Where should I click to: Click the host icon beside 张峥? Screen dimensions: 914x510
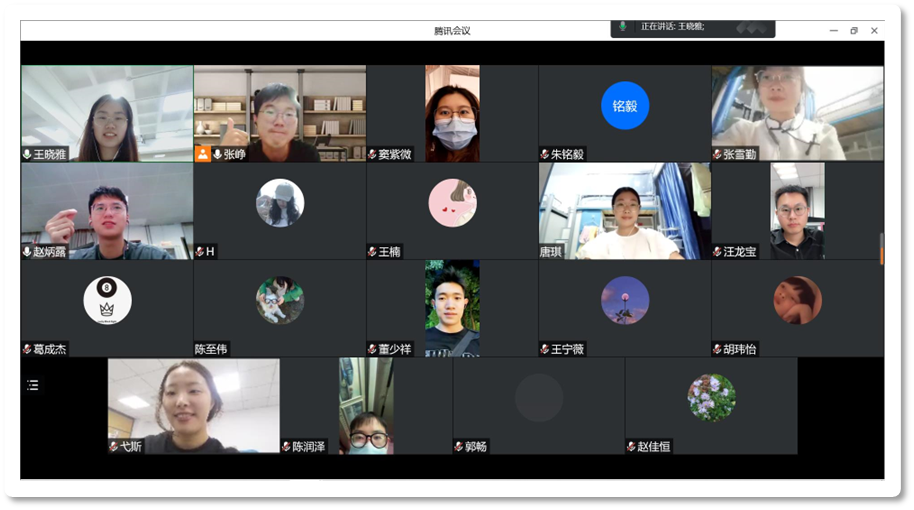[203, 154]
